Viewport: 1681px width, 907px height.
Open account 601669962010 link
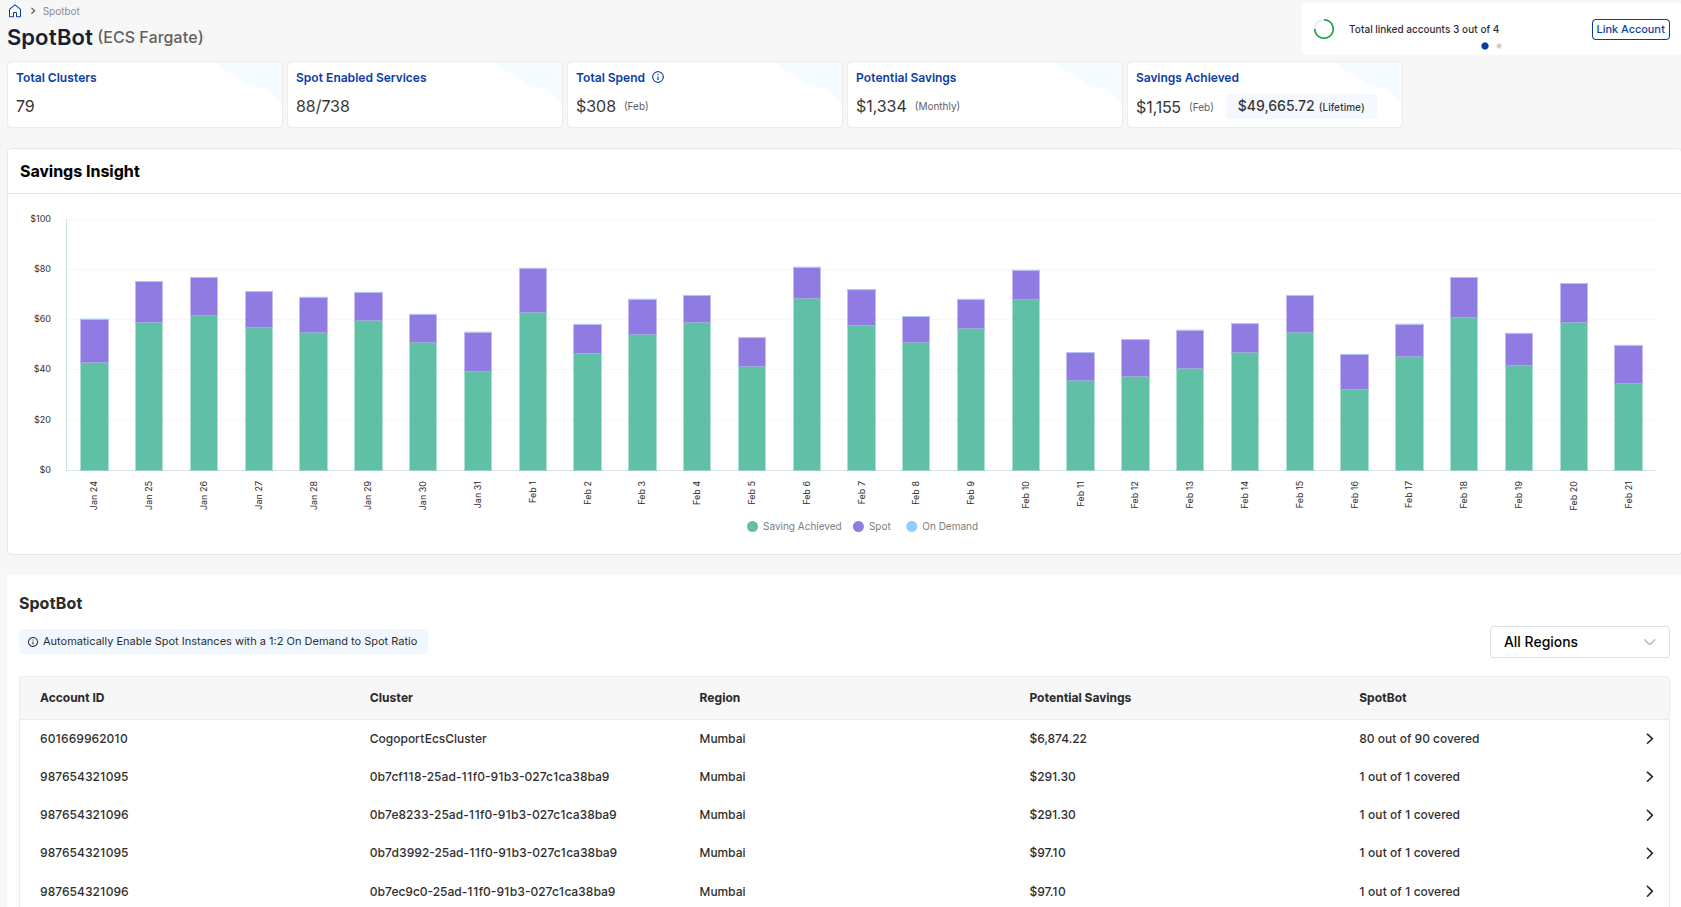(x=83, y=738)
